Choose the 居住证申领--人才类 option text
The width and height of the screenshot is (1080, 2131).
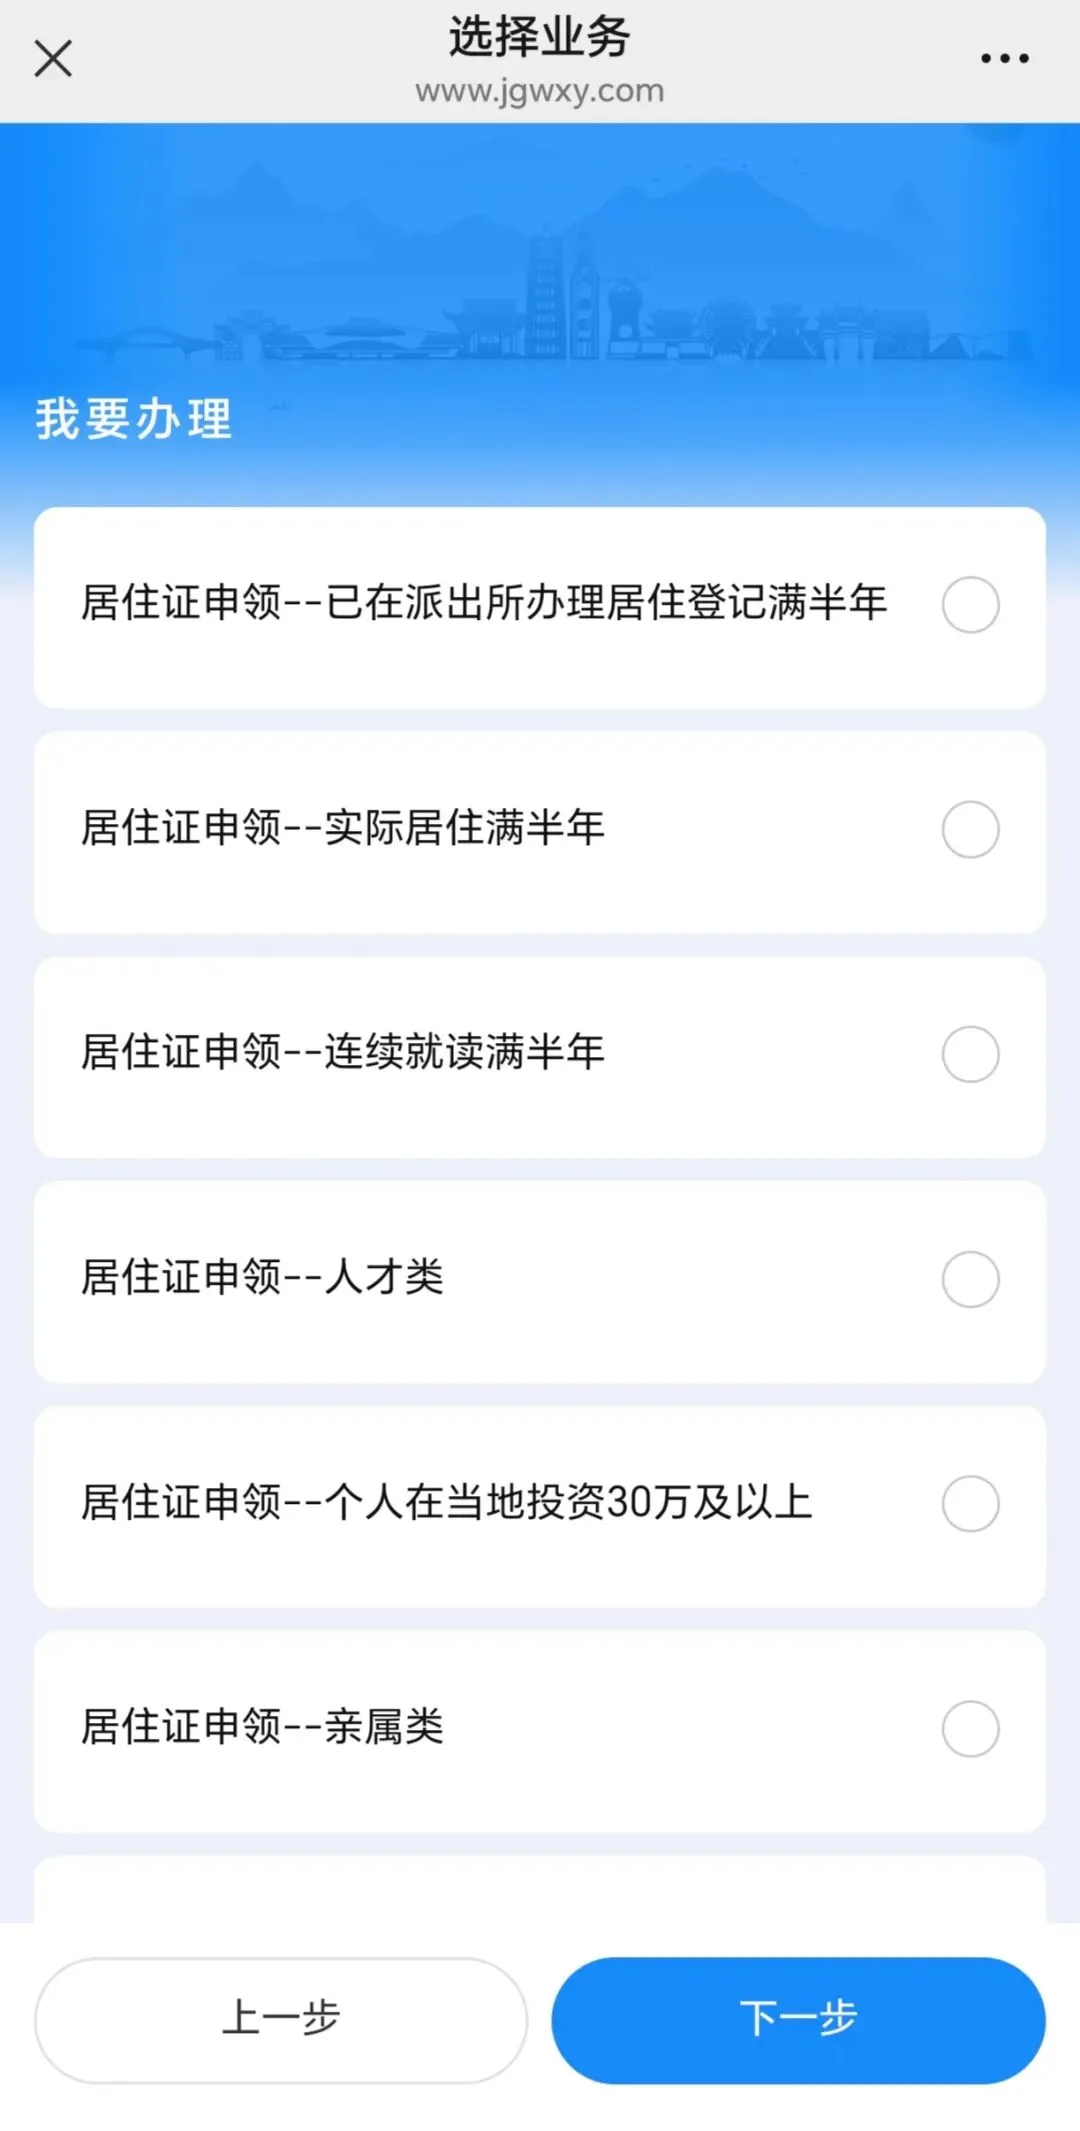262,1277
